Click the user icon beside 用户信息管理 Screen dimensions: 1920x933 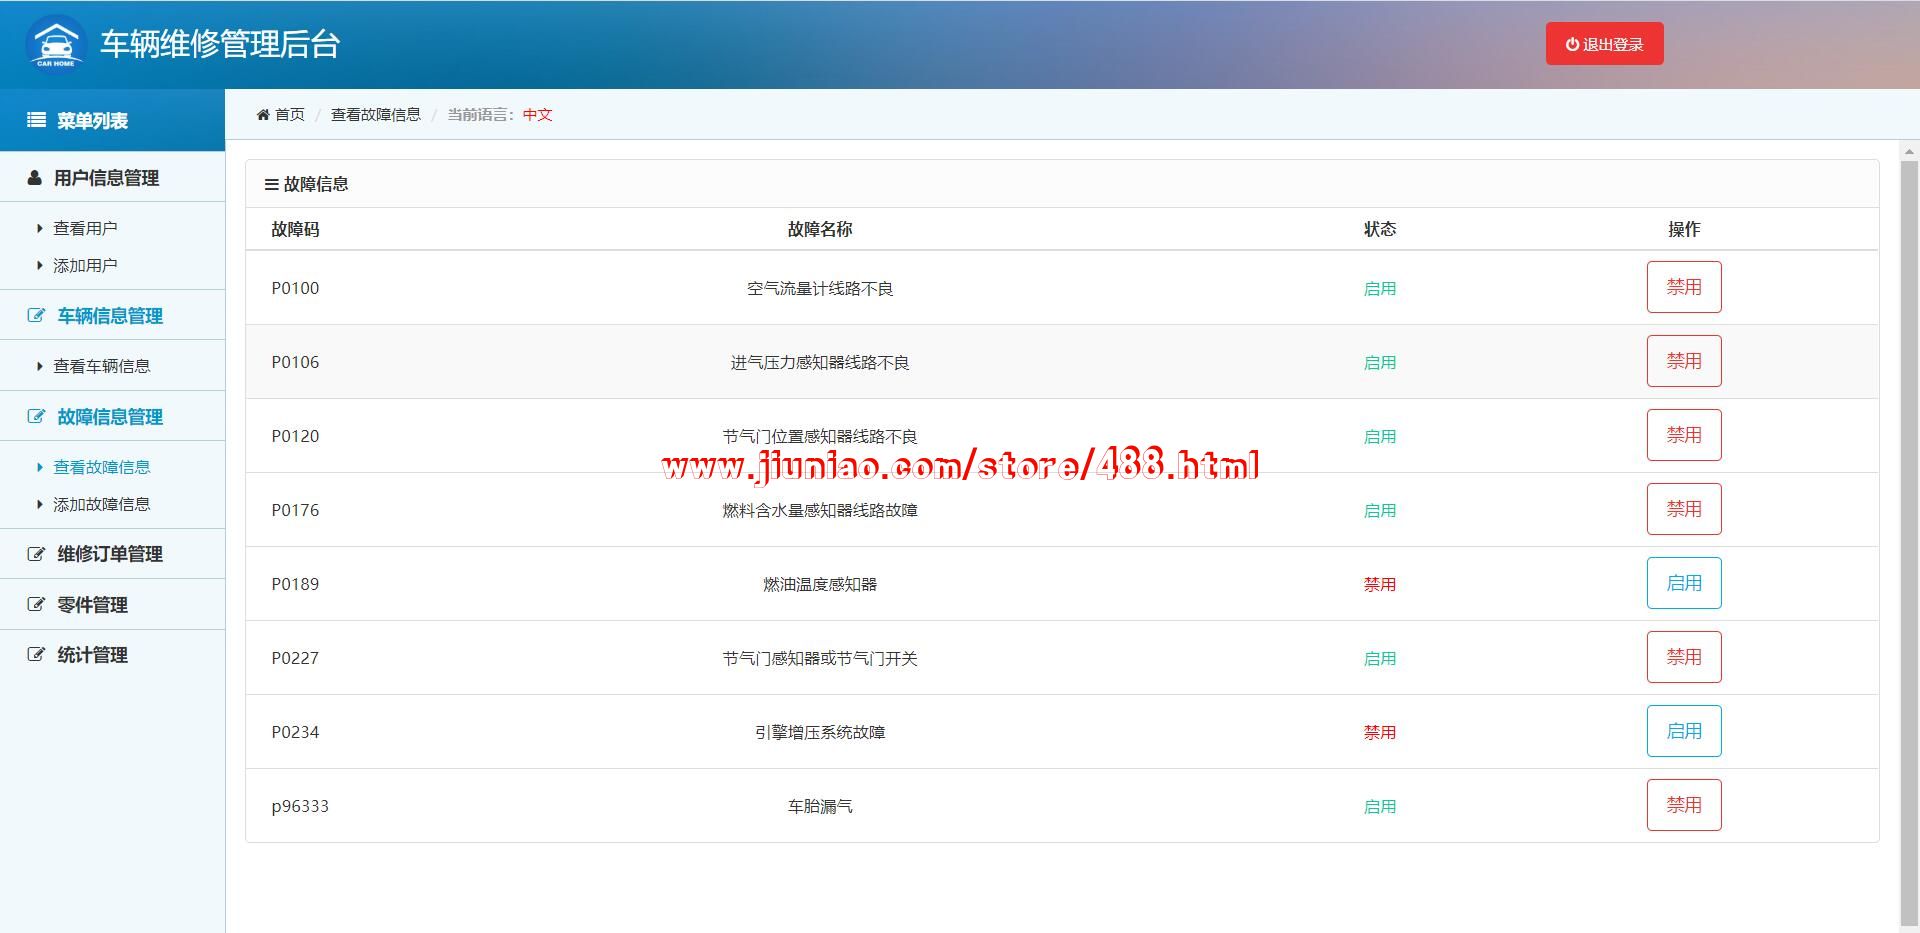35,178
